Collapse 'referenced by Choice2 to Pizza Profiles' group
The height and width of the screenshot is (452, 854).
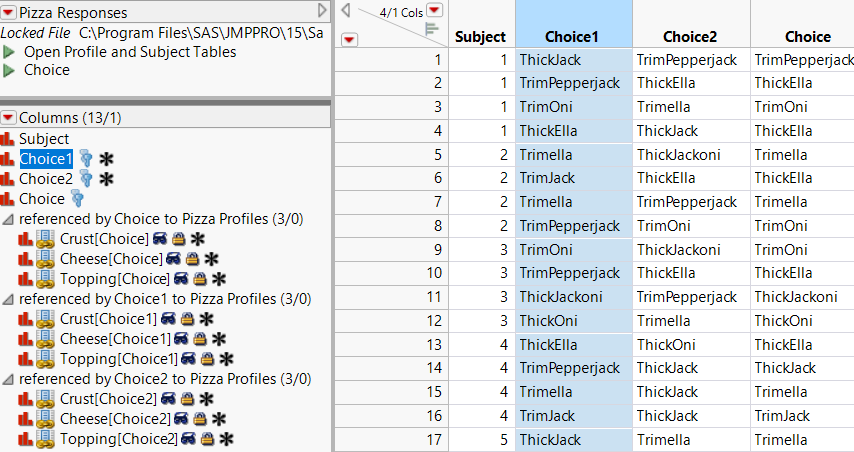9,379
